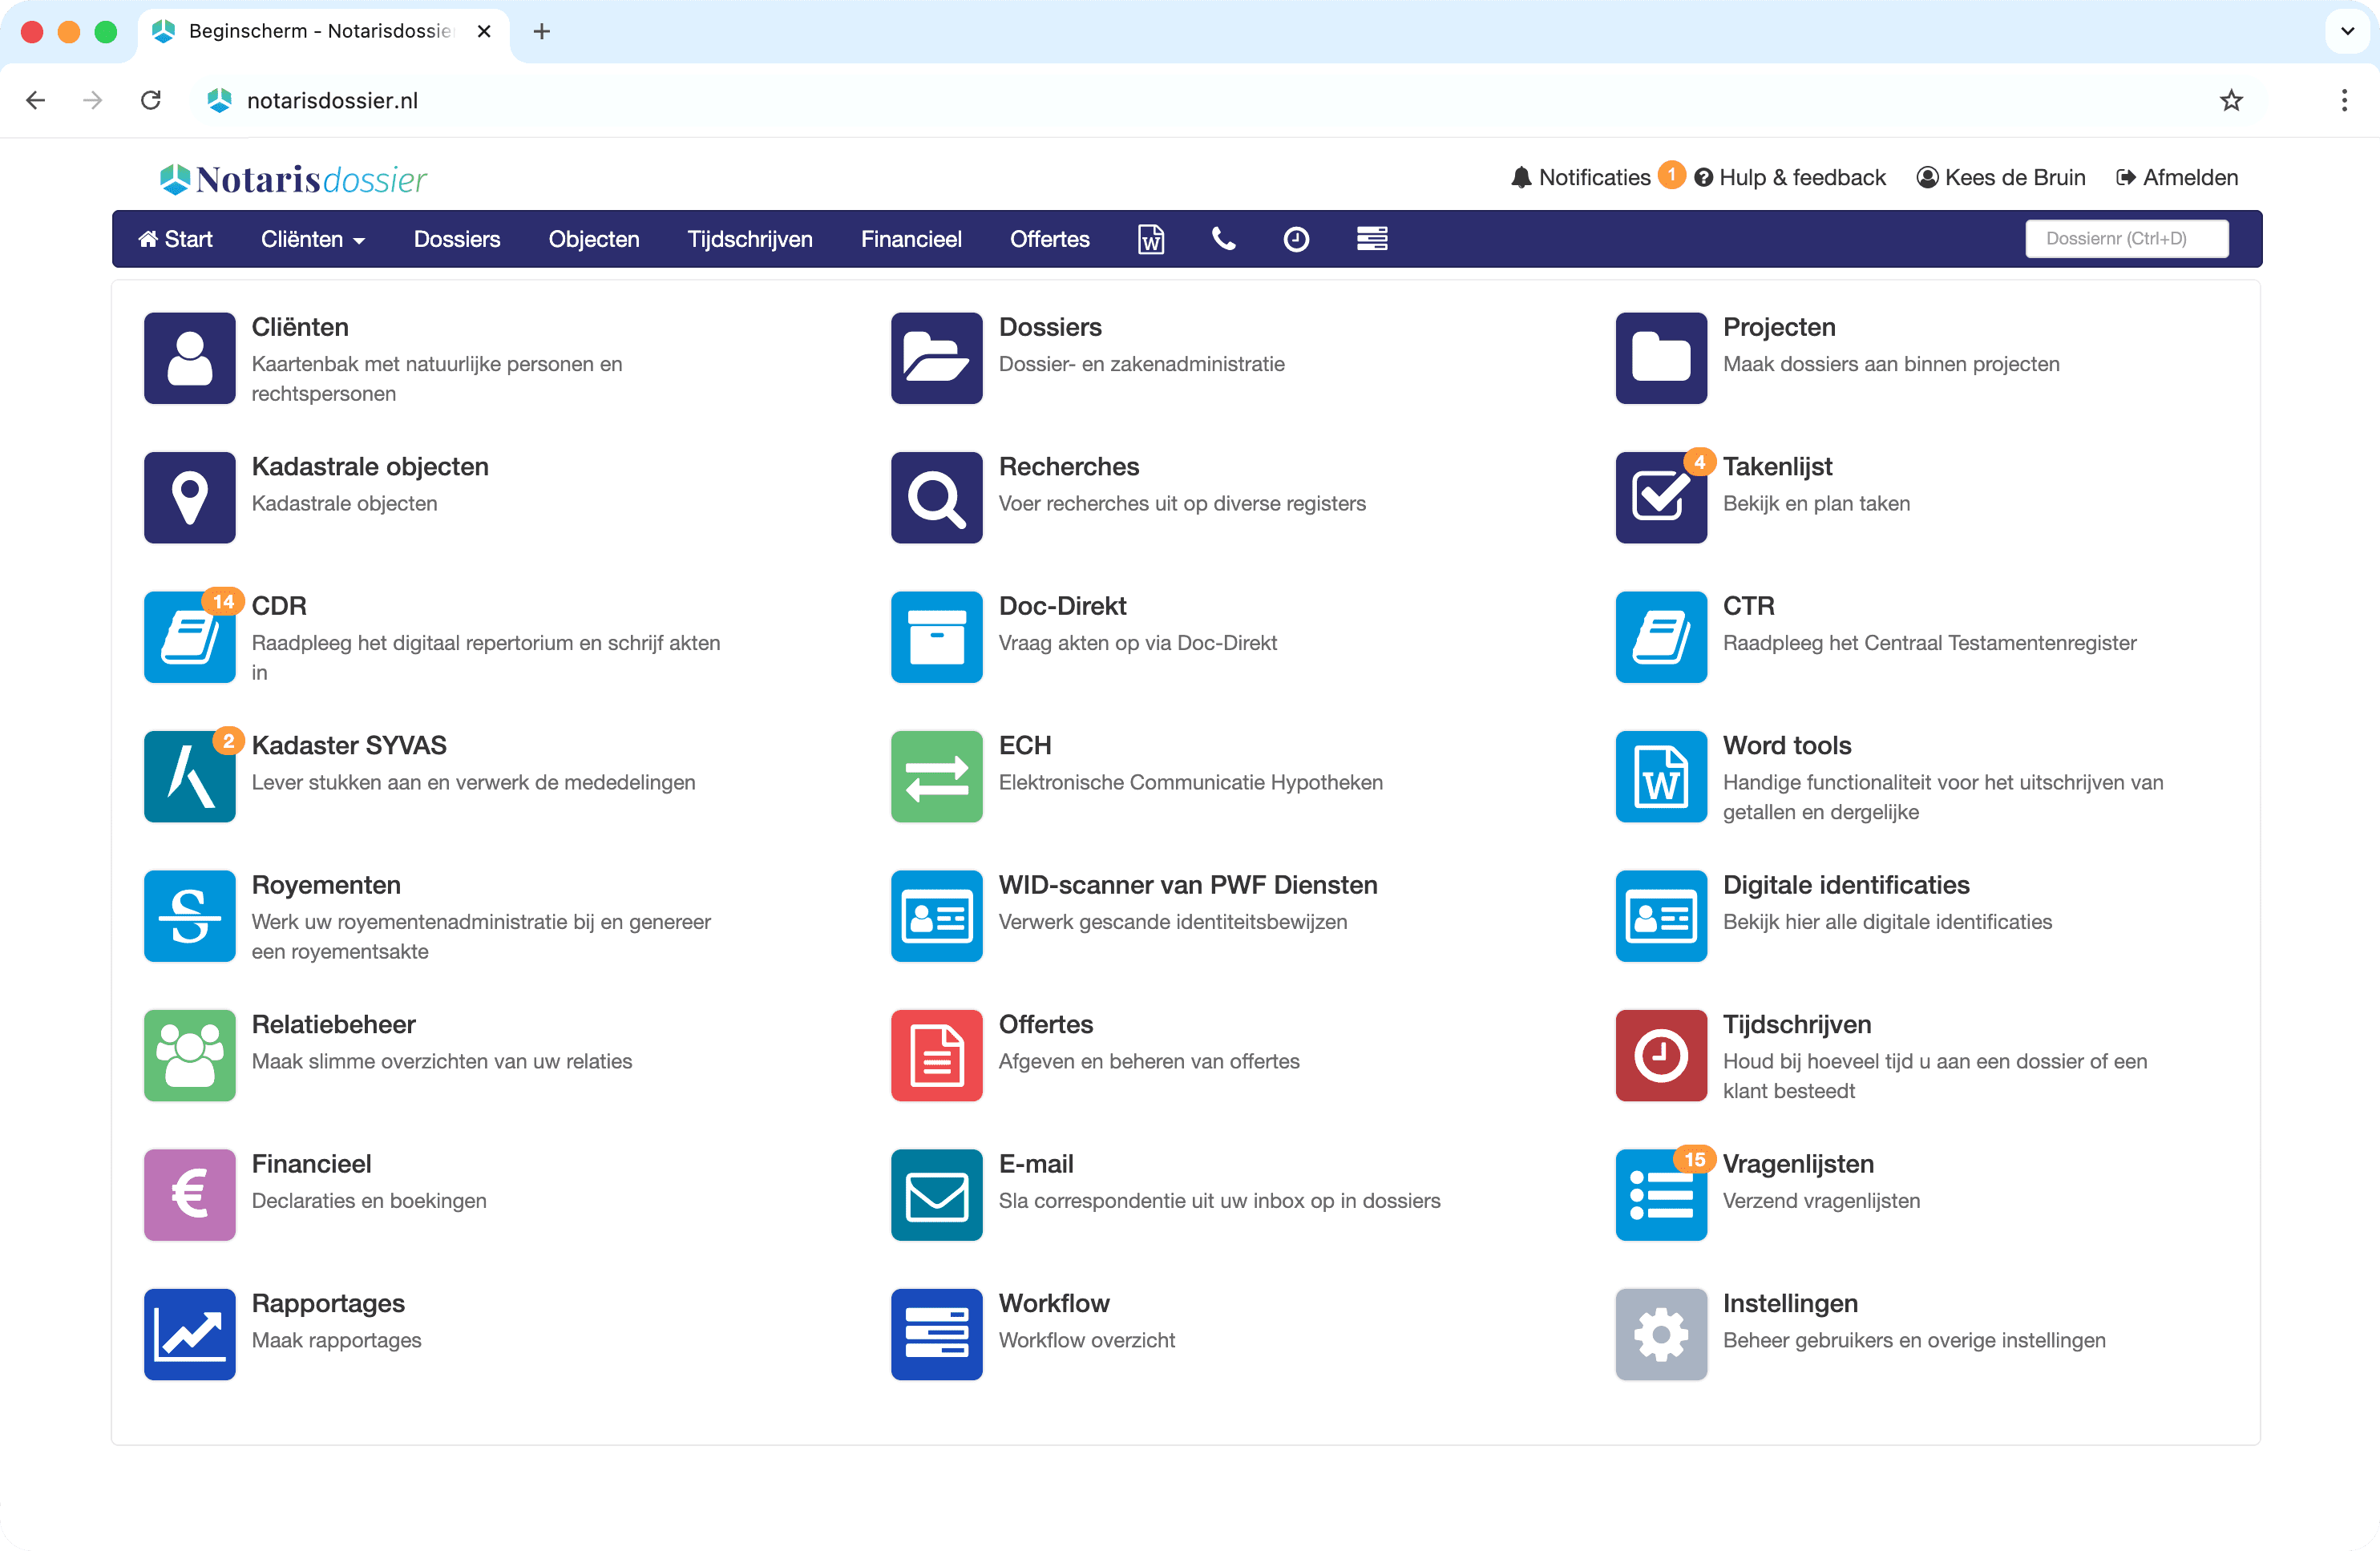Launch Word tools via the W icon
The image size is (2380, 1551).
point(1660,777)
